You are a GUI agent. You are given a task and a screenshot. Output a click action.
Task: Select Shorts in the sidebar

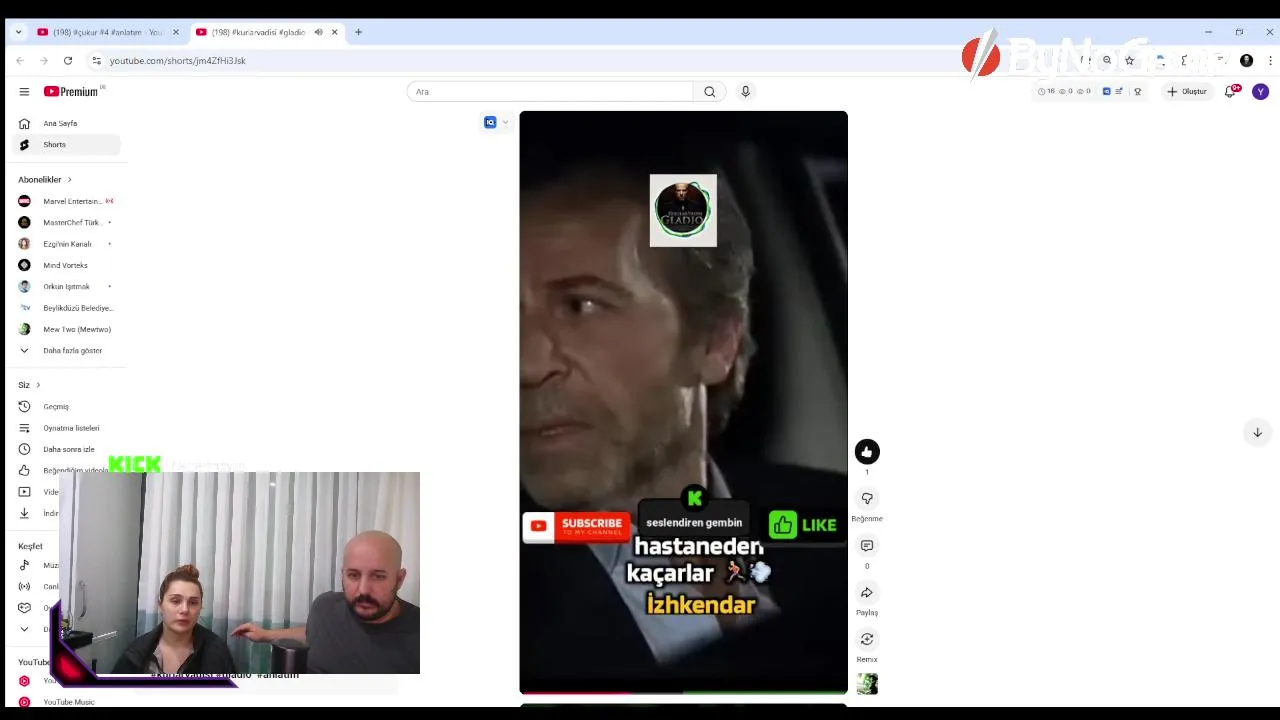66,145
